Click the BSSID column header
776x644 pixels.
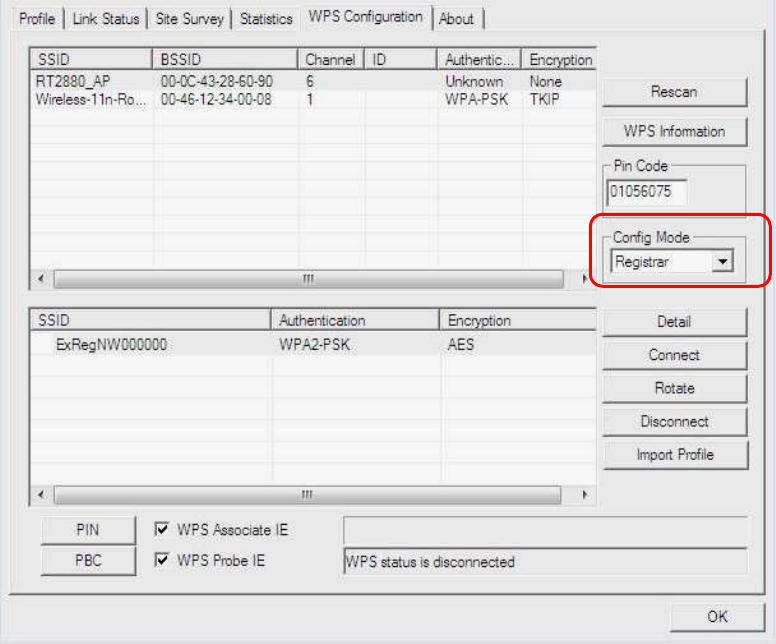coord(225,59)
